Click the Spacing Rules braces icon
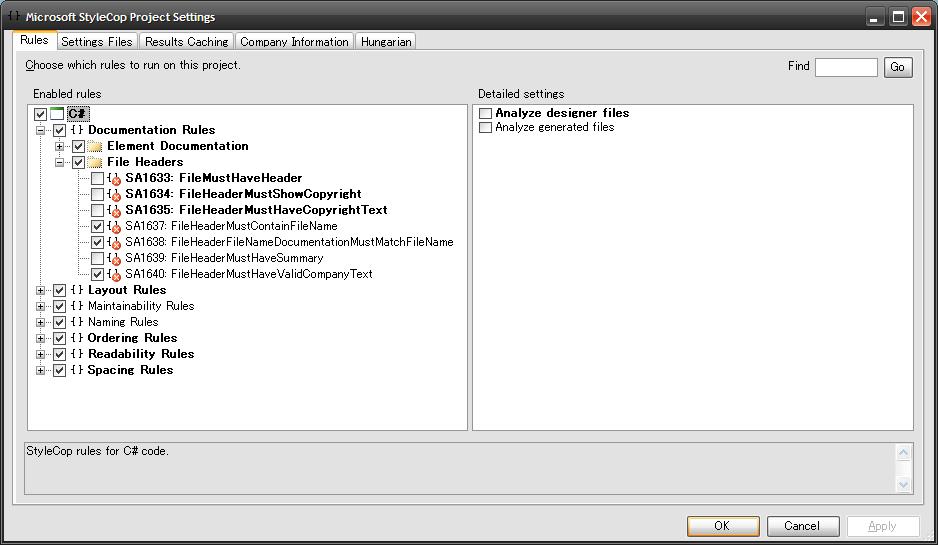The width and height of the screenshot is (938, 545). tap(77, 370)
